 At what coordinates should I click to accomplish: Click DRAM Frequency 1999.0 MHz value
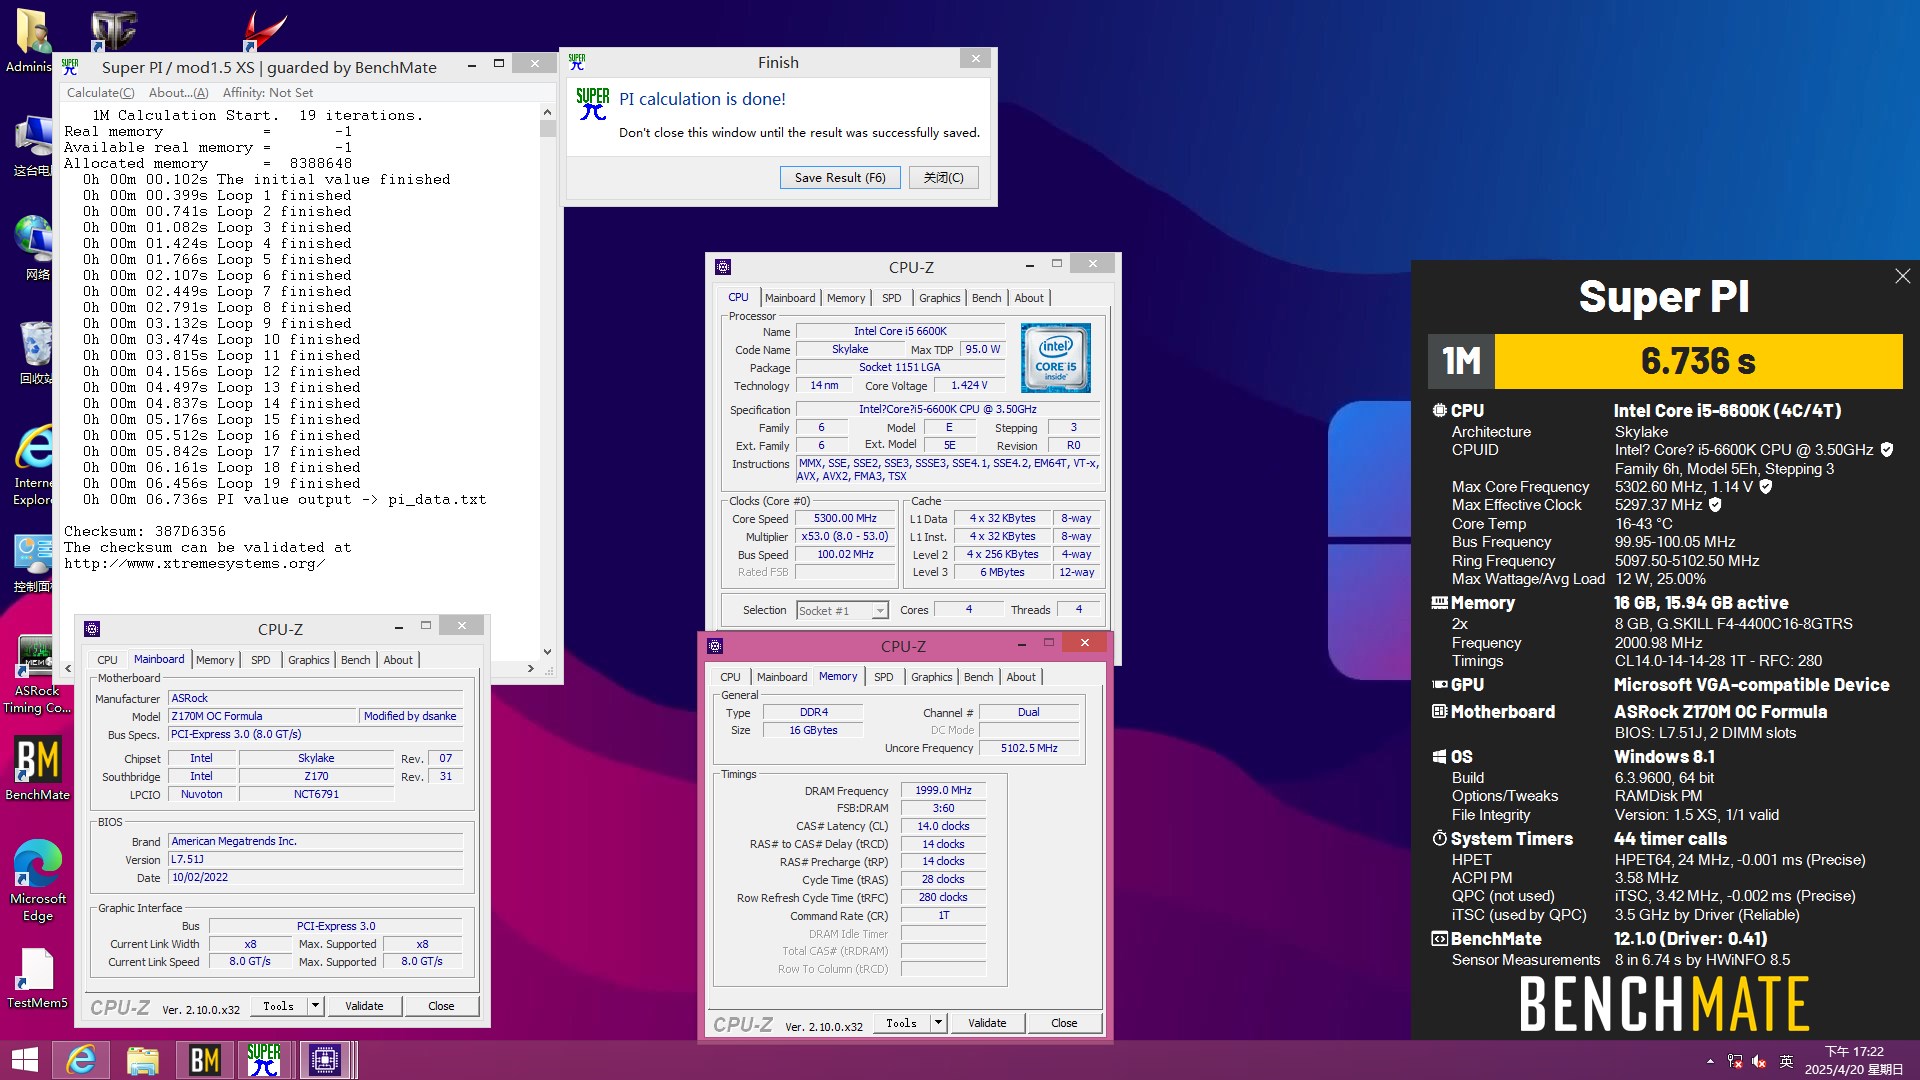pos(943,790)
